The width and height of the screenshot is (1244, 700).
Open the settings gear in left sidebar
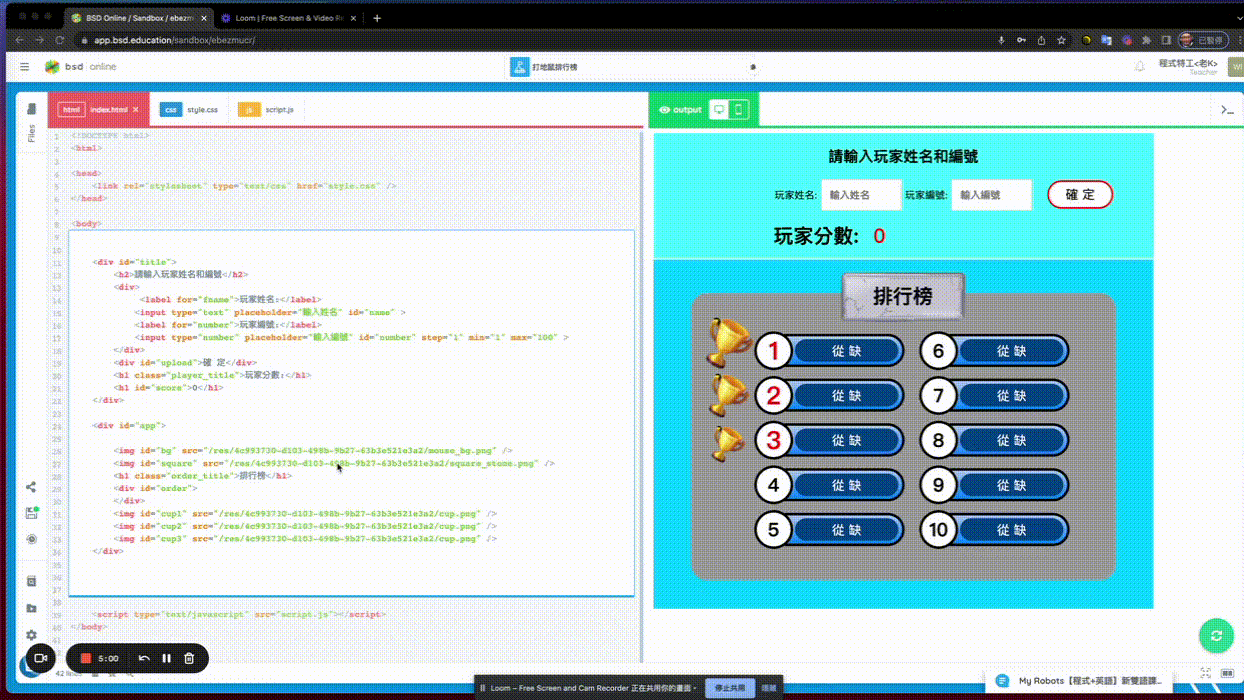click(x=31, y=635)
